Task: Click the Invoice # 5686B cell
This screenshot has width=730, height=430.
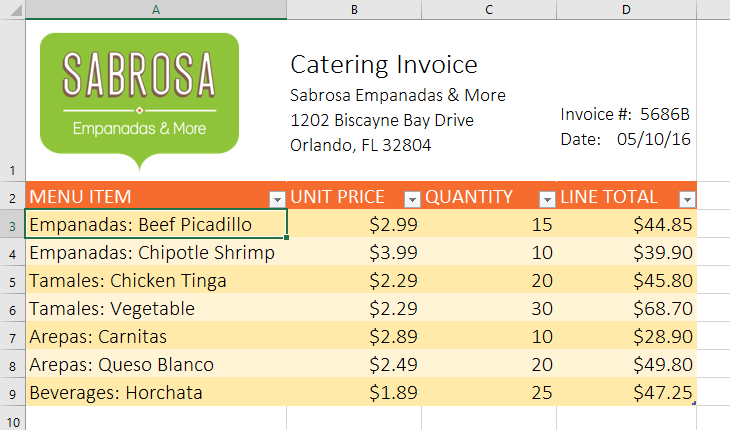Action: pos(625,114)
